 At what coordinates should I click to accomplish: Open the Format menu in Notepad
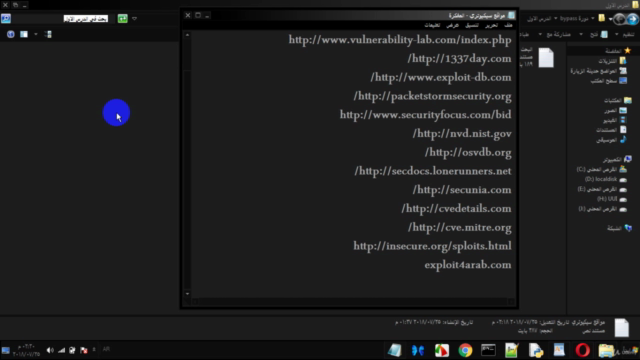472,25
